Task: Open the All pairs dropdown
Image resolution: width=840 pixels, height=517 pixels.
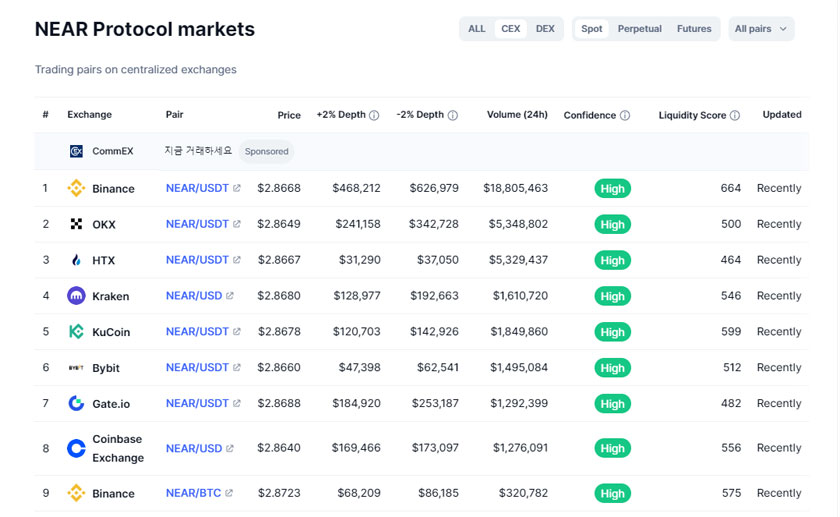Action: pos(761,29)
